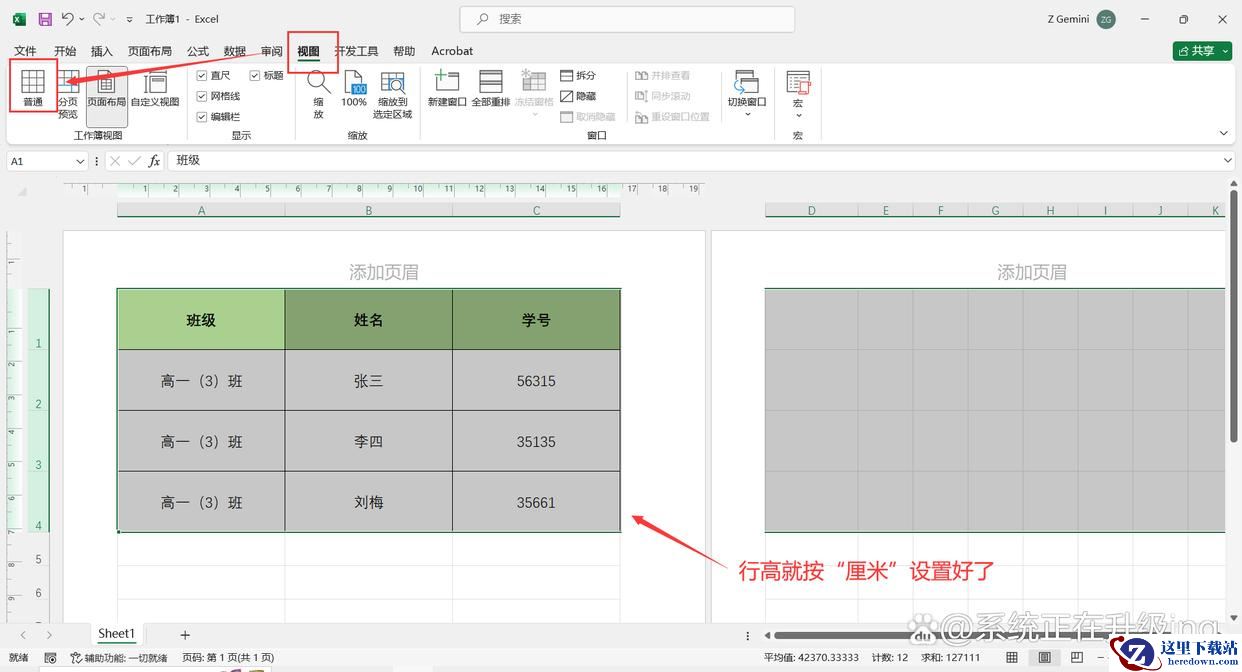Open Custom Views (自定义视图)
The height and width of the screenshot is (672, 1242).
[x=155, y=88]
